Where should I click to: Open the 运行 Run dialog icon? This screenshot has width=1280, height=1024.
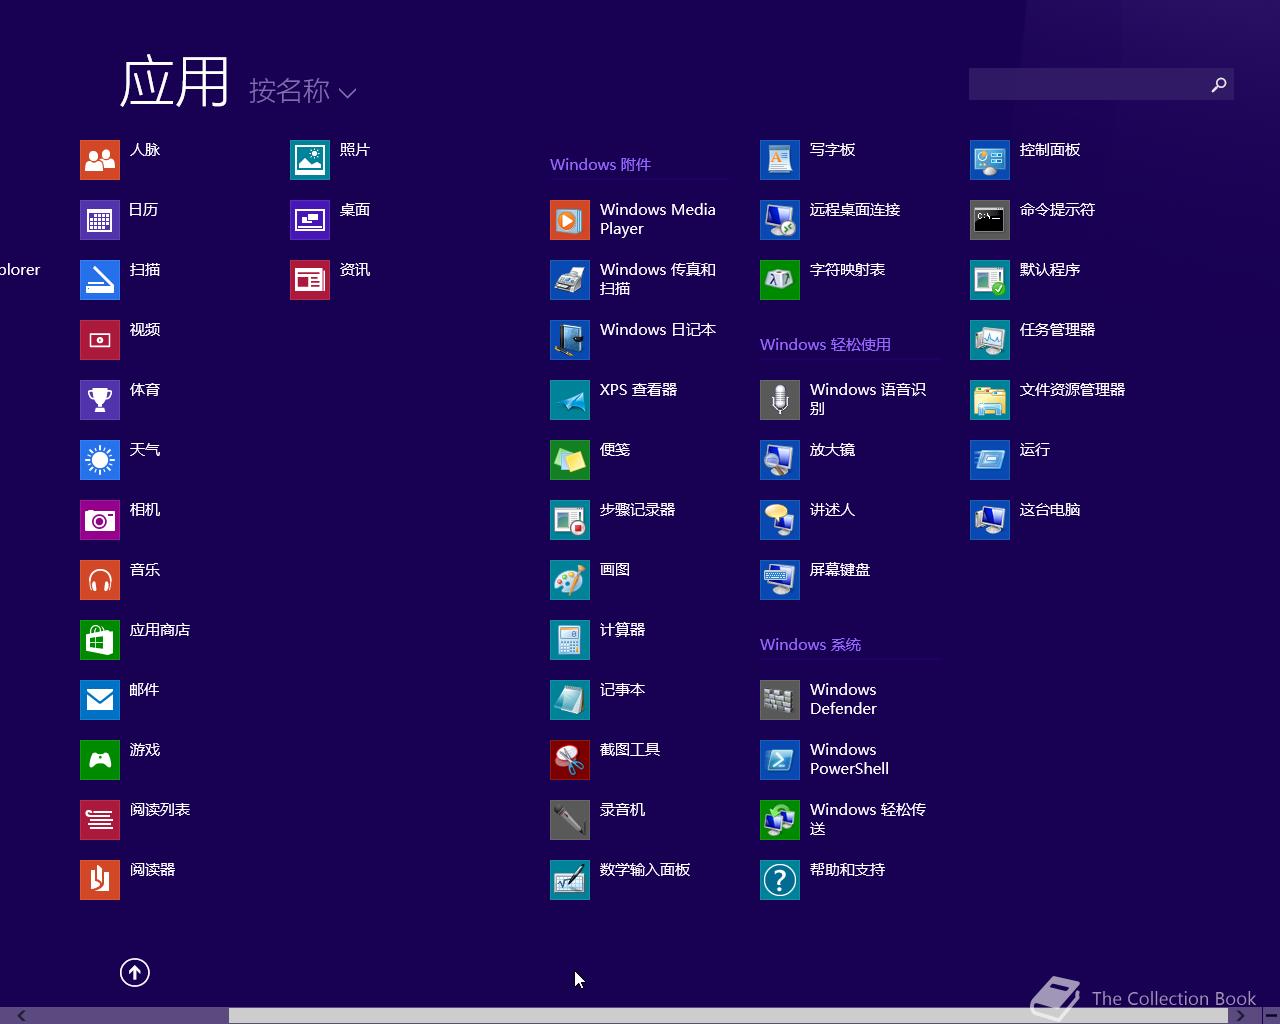click(x=990, y=460)
